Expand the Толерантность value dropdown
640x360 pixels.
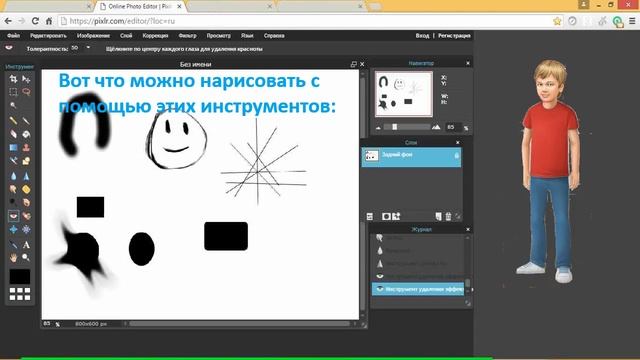(88, 48)
